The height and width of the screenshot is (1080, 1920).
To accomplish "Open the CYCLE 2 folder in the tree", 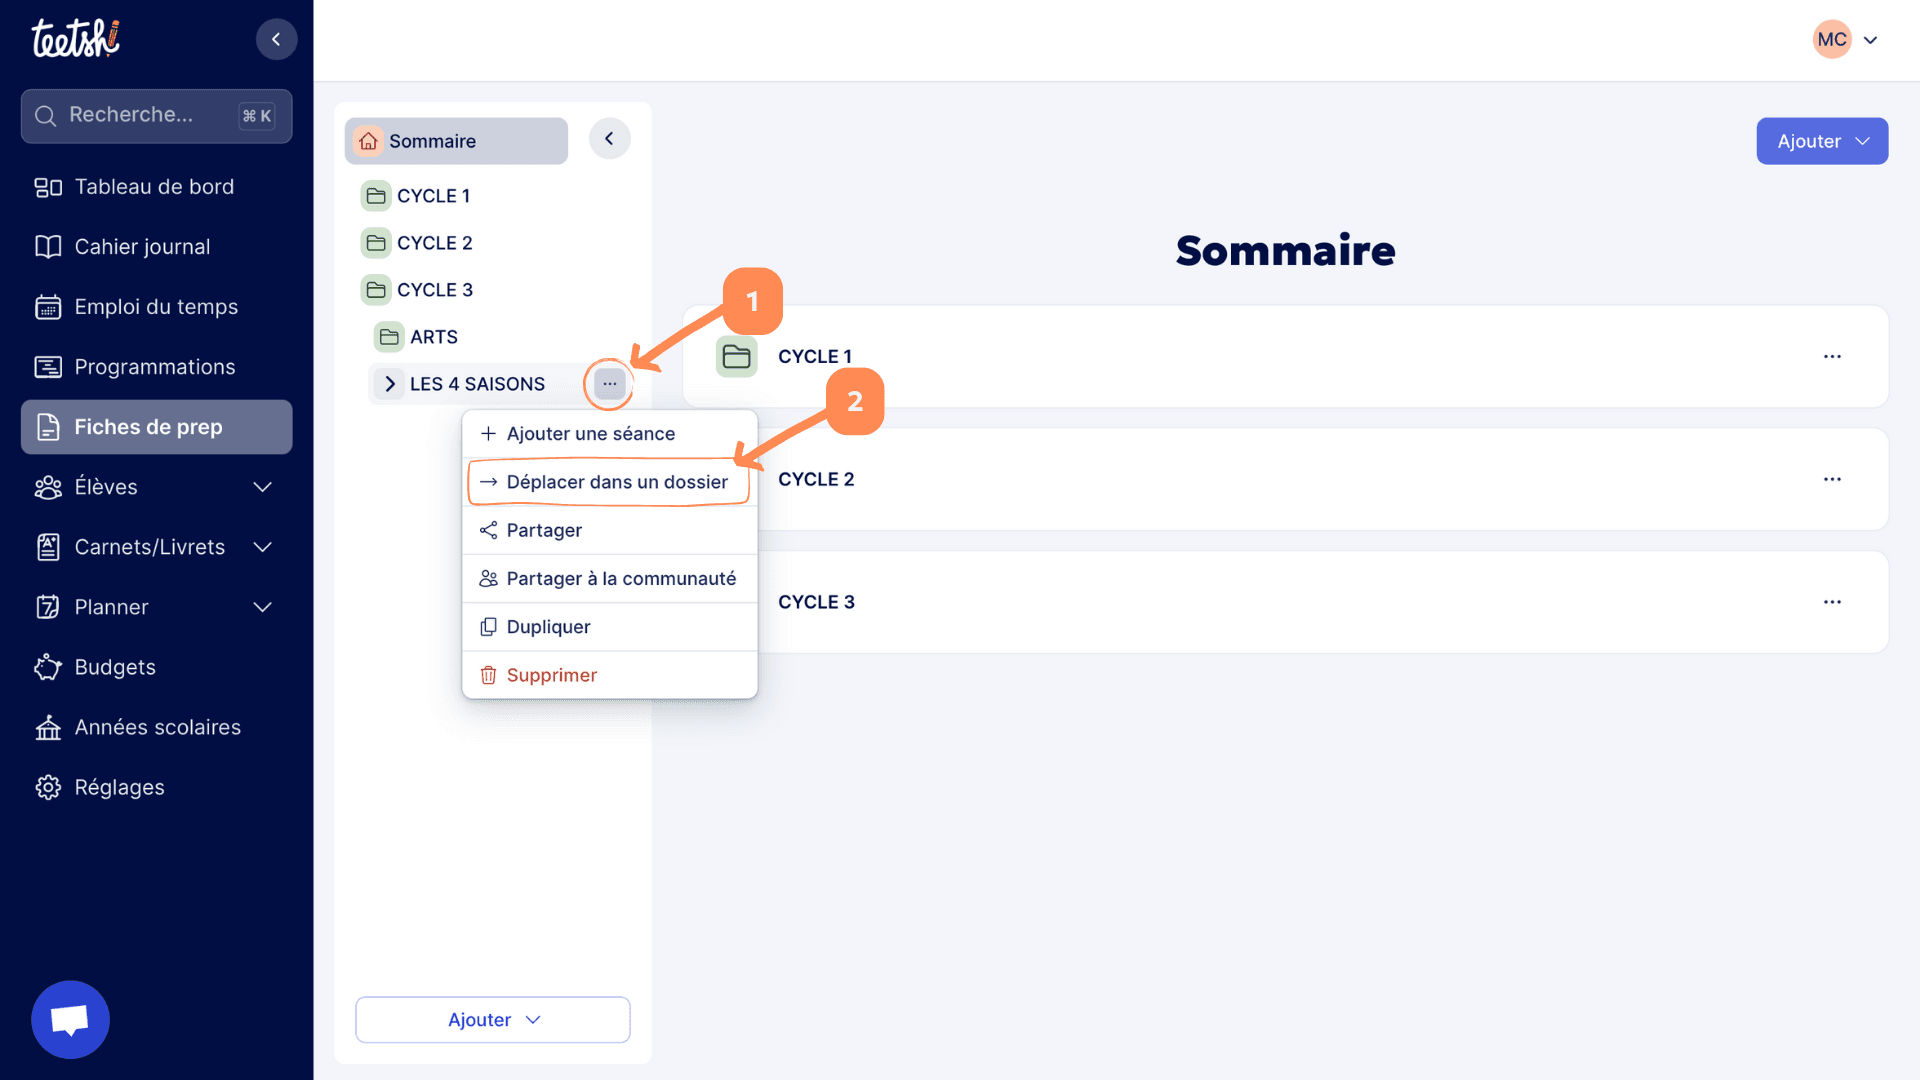I will click(434, 243).
